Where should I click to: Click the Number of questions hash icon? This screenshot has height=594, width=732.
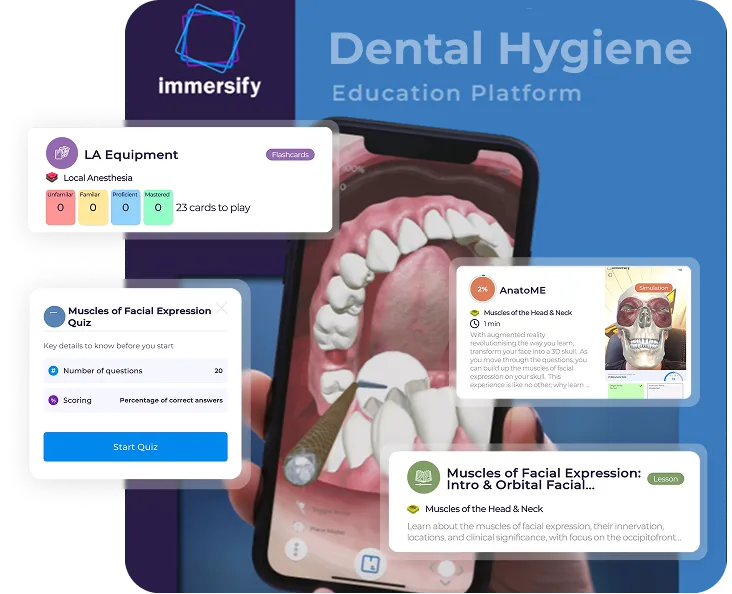[53, 371]
